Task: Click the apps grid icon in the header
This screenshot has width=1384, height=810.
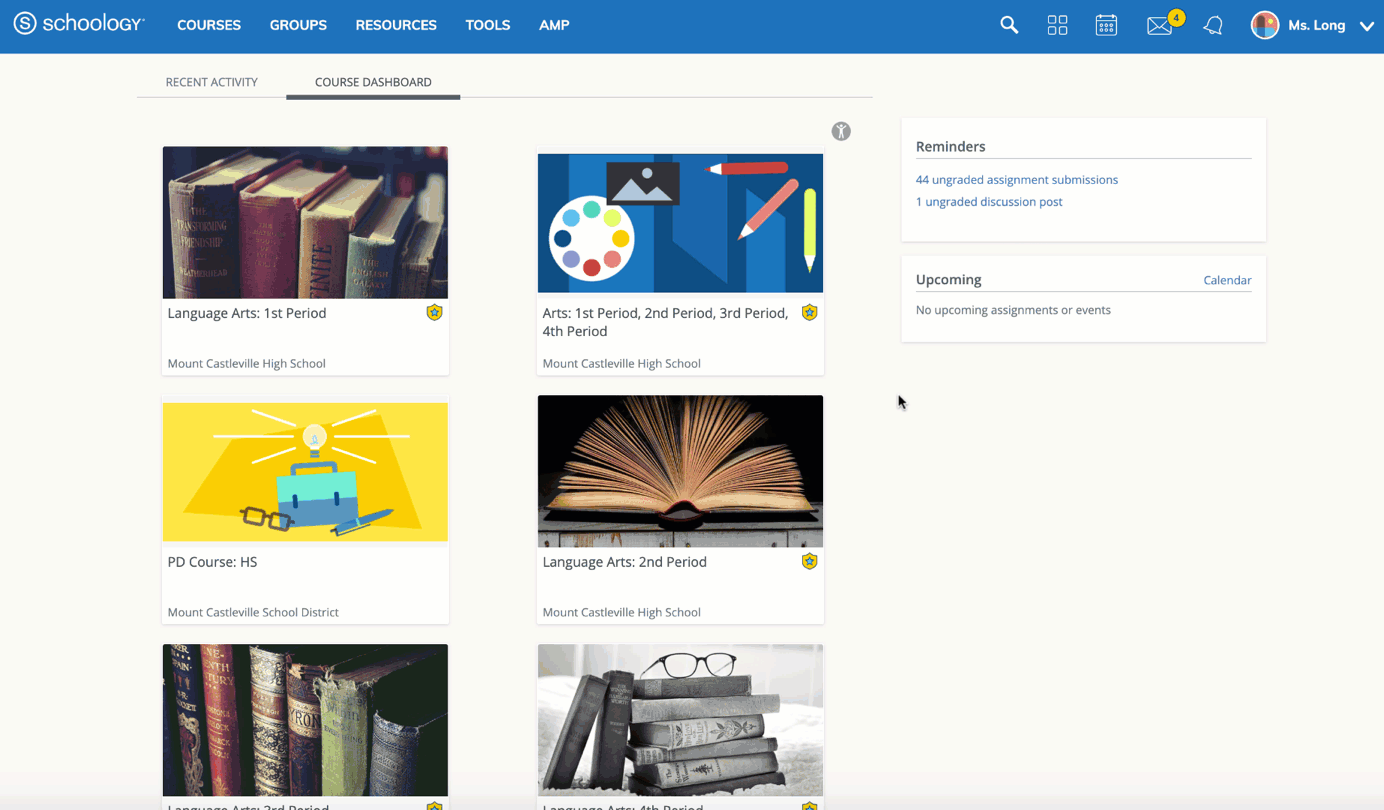Action: tap(1057, 24)
